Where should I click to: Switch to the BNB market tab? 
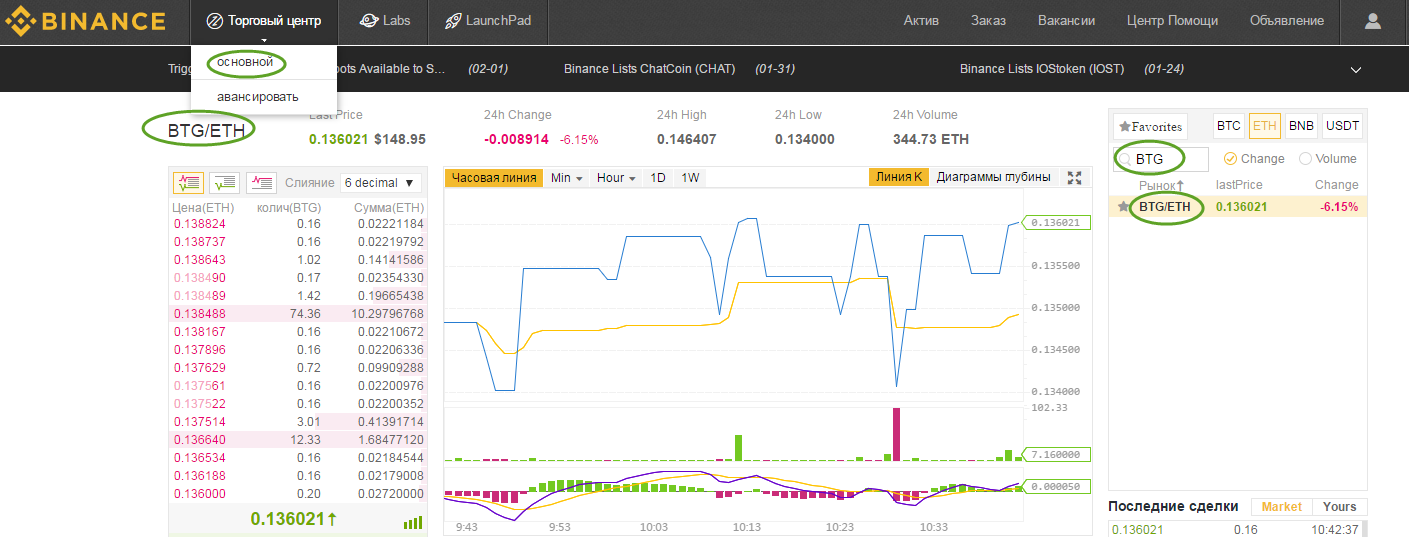point(1301,126)
